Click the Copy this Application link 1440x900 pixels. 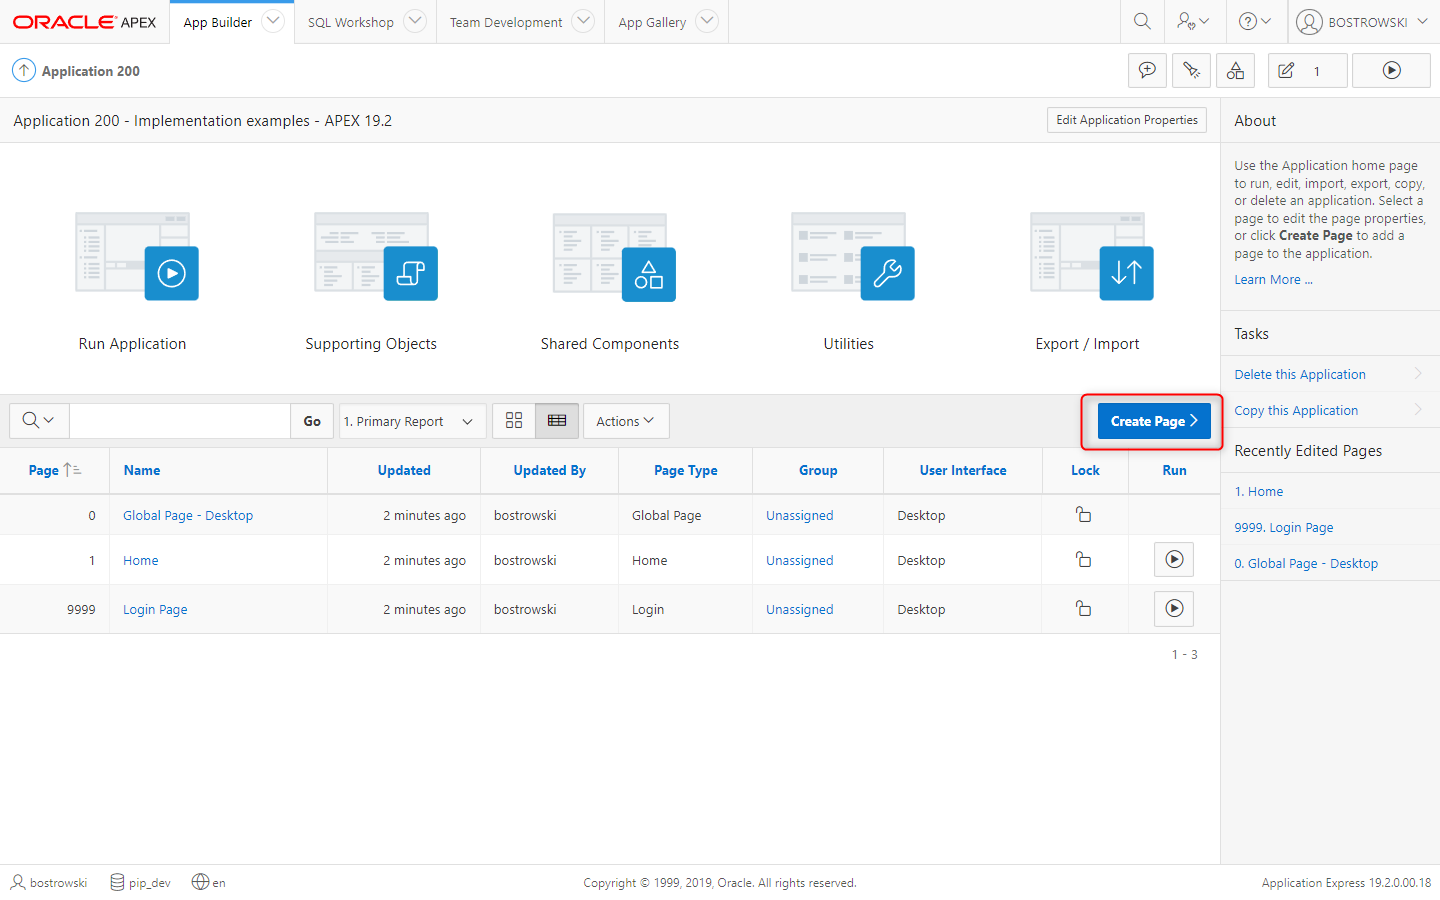pos(1296,410)
